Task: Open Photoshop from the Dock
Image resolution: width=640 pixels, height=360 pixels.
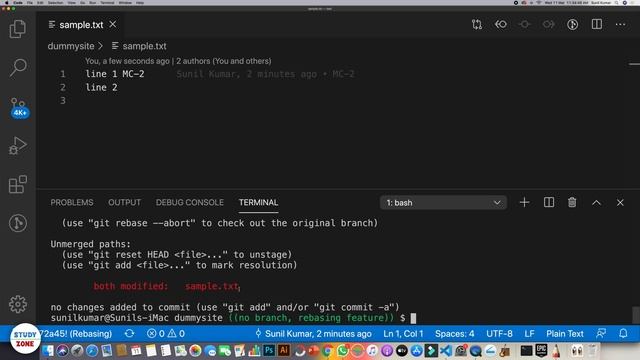Action: coord(269,350)
